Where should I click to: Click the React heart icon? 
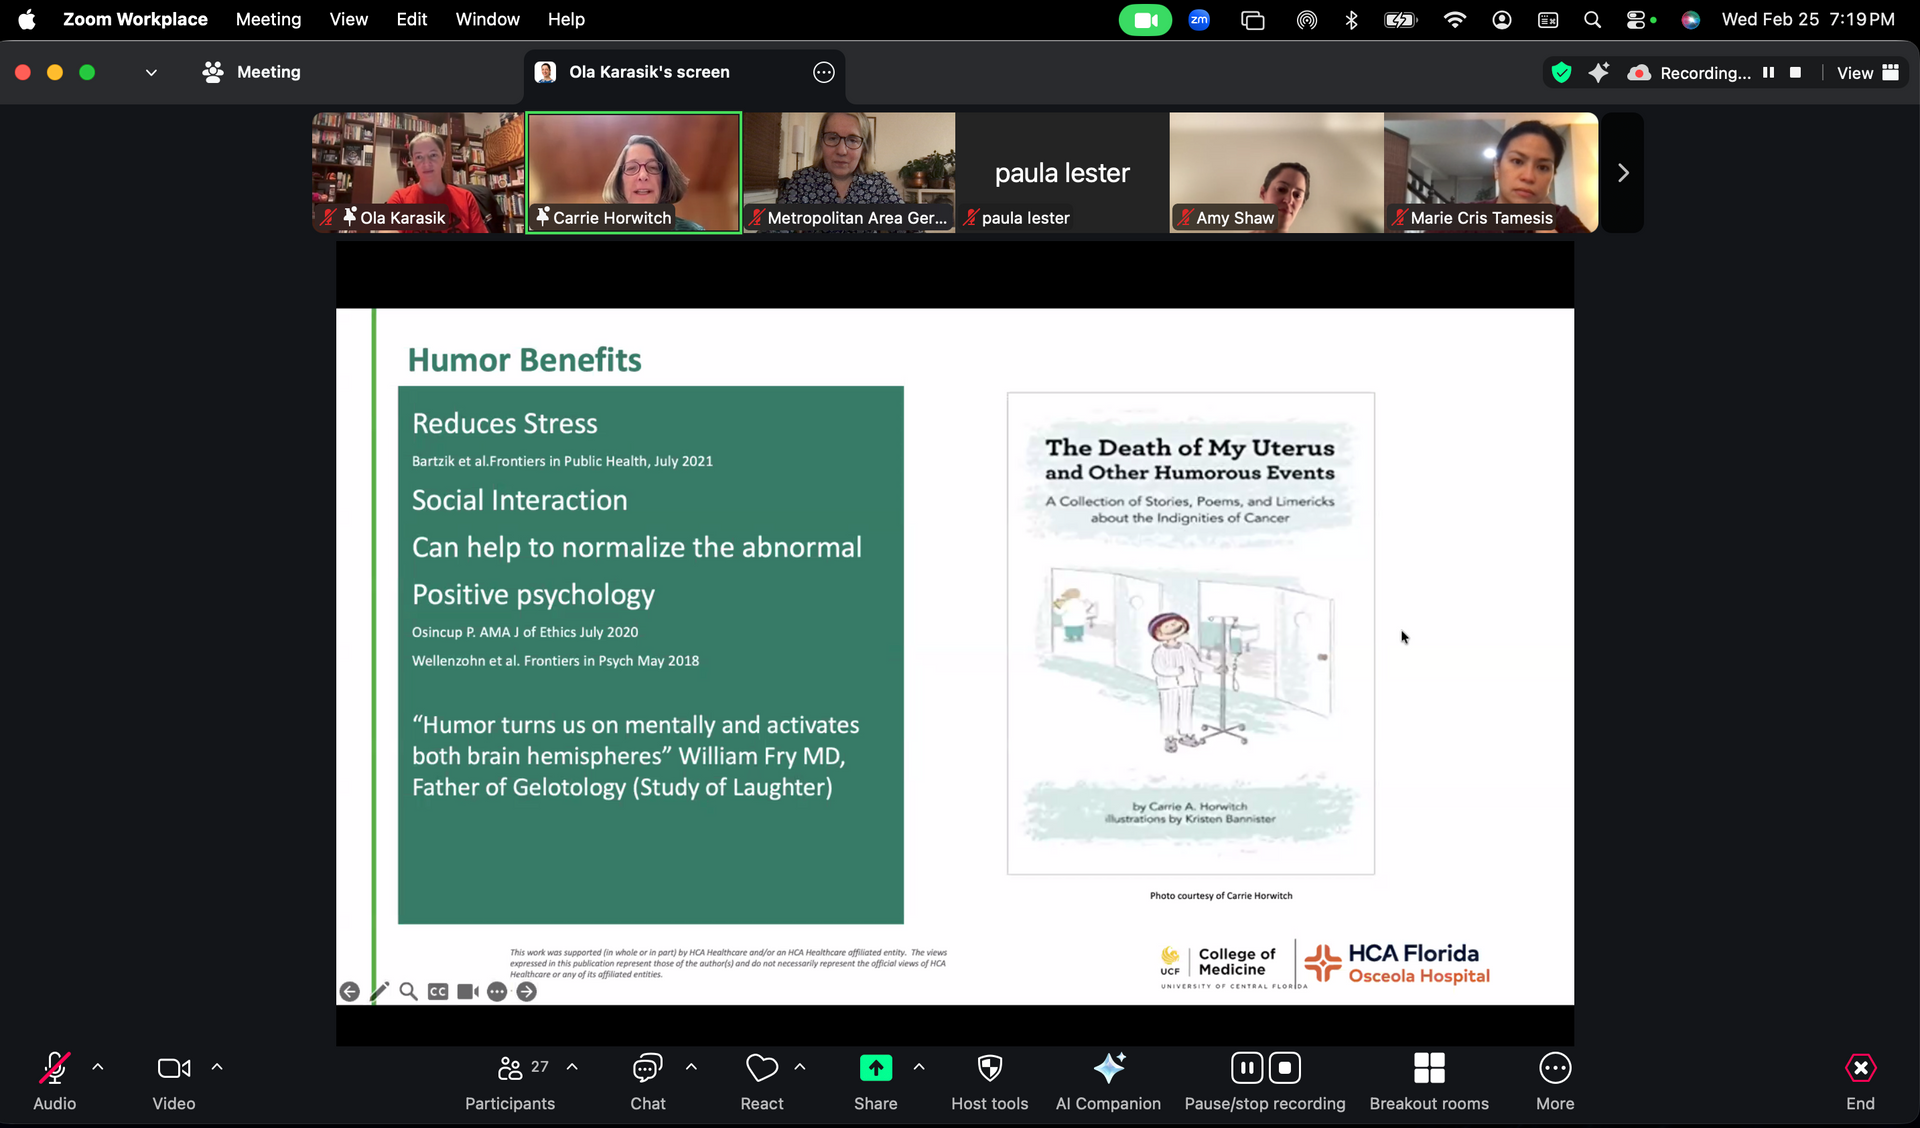coord(761,1069)
